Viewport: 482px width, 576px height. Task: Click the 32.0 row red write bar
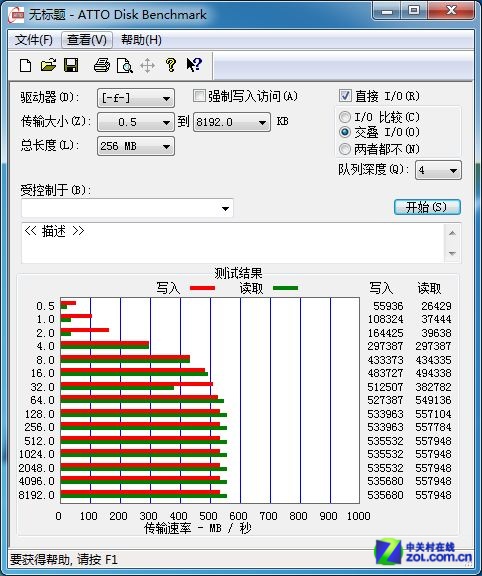point(137,384)
